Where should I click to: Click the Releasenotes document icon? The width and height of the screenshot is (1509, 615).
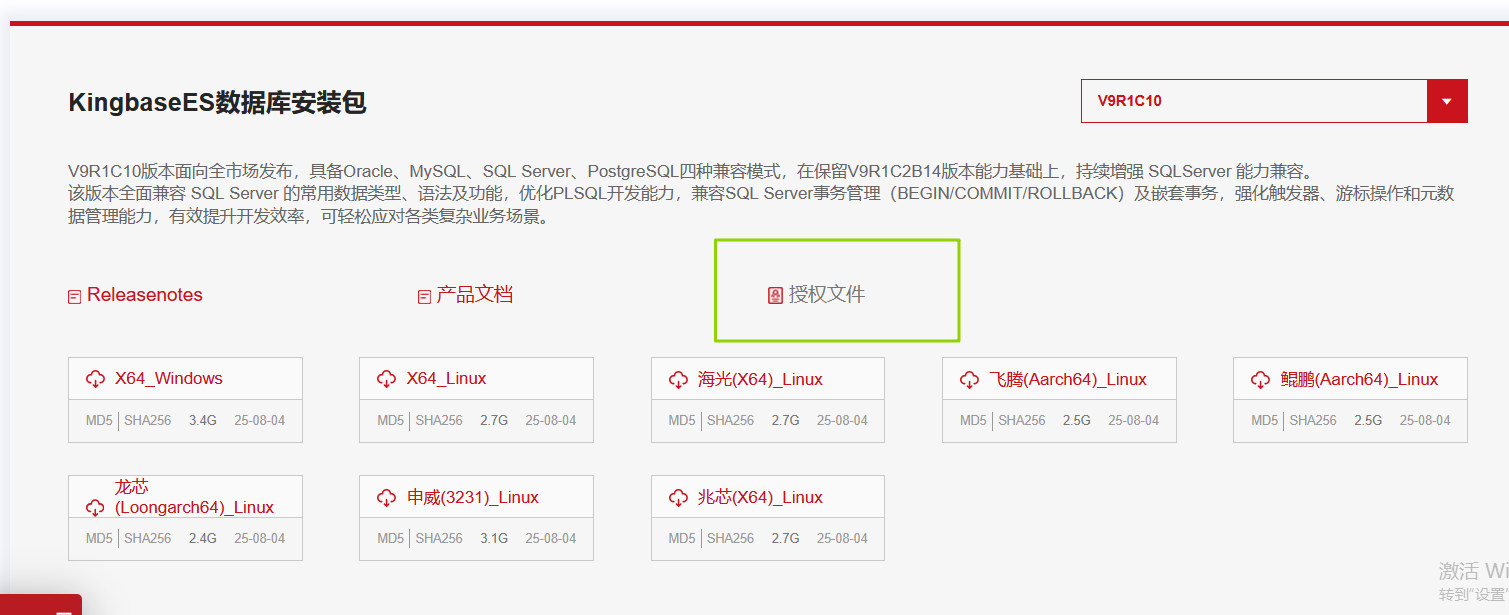74,297
